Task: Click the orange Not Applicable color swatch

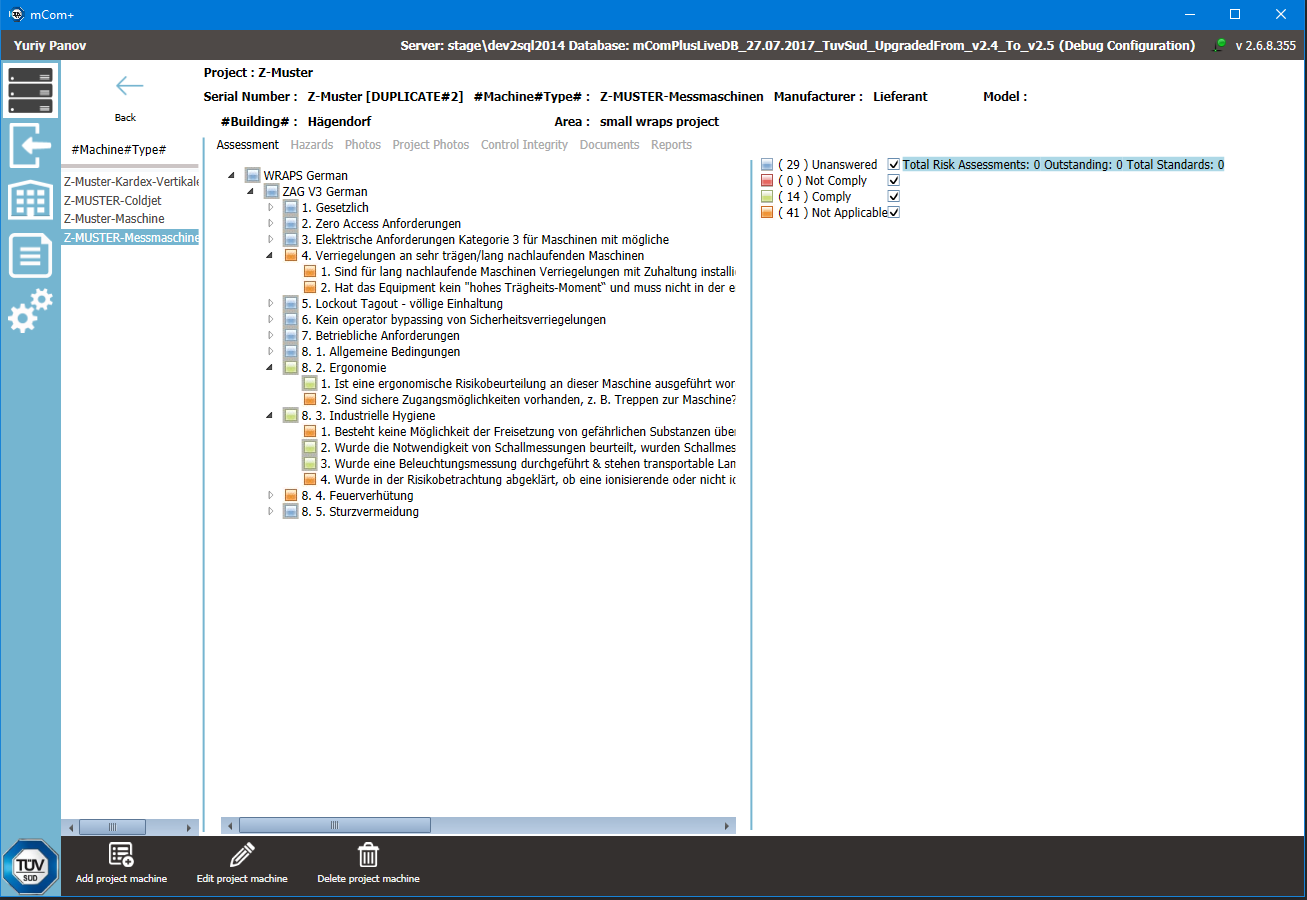Action: pos(767,213)
